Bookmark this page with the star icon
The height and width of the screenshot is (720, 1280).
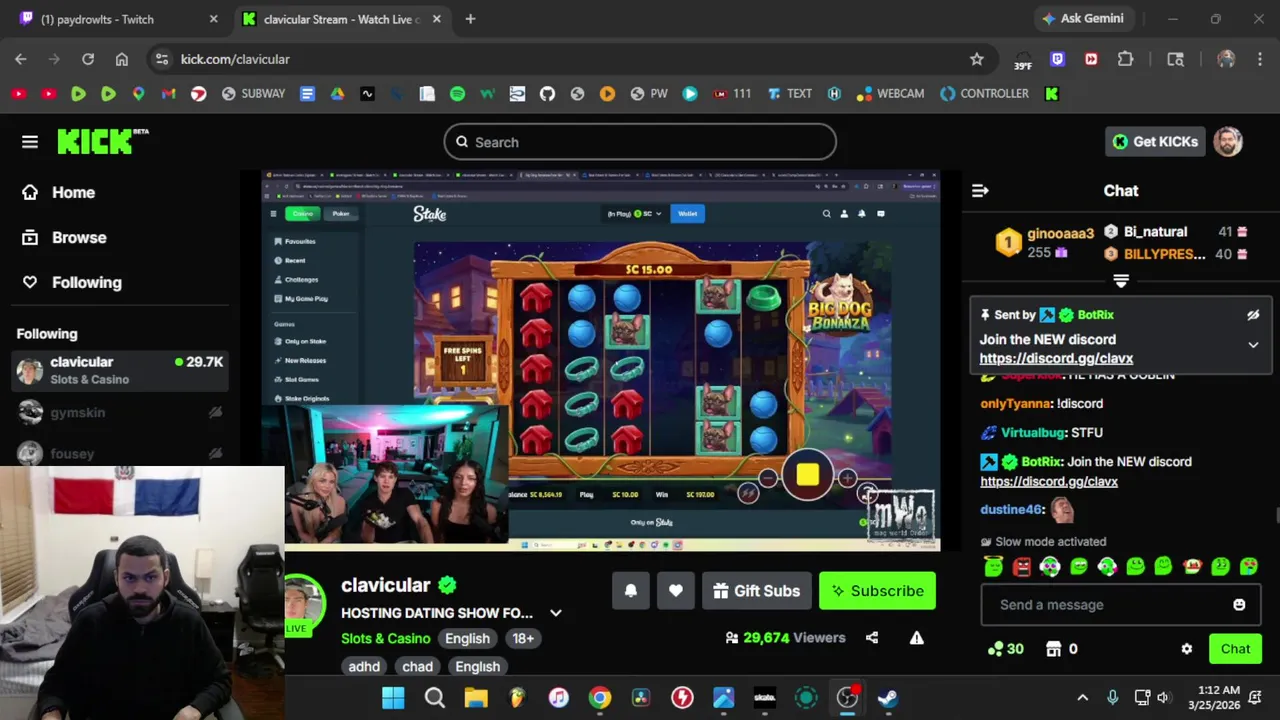click(977, 59)
